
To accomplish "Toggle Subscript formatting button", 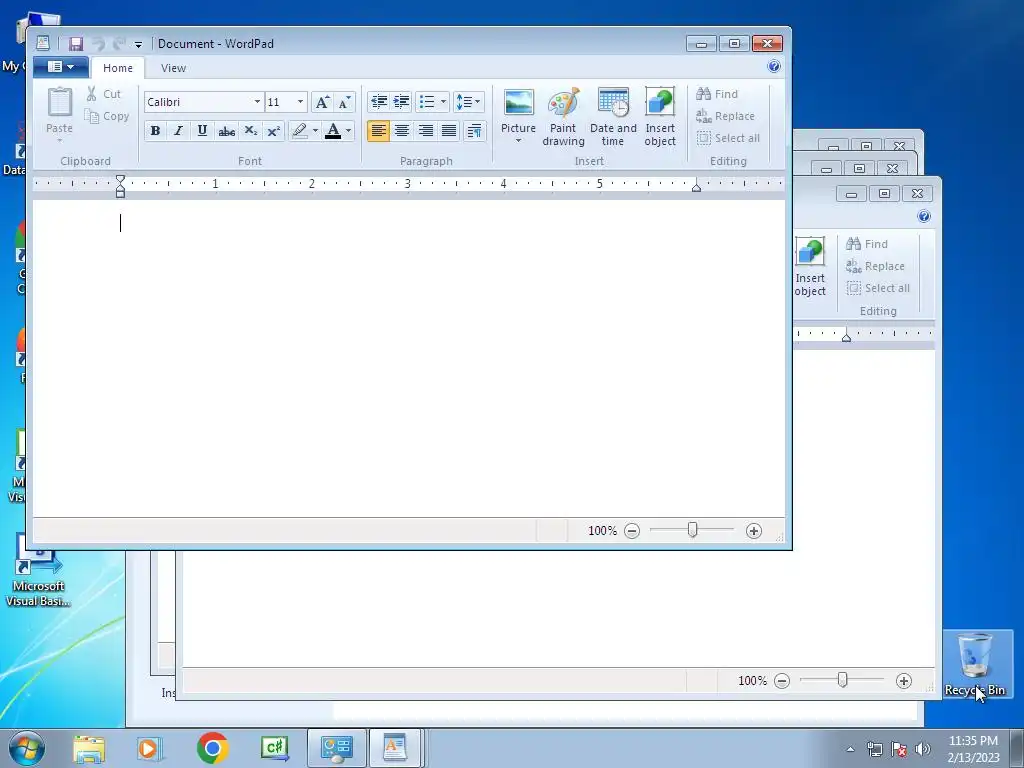I will pyautogui.click(x=250, y=131).
